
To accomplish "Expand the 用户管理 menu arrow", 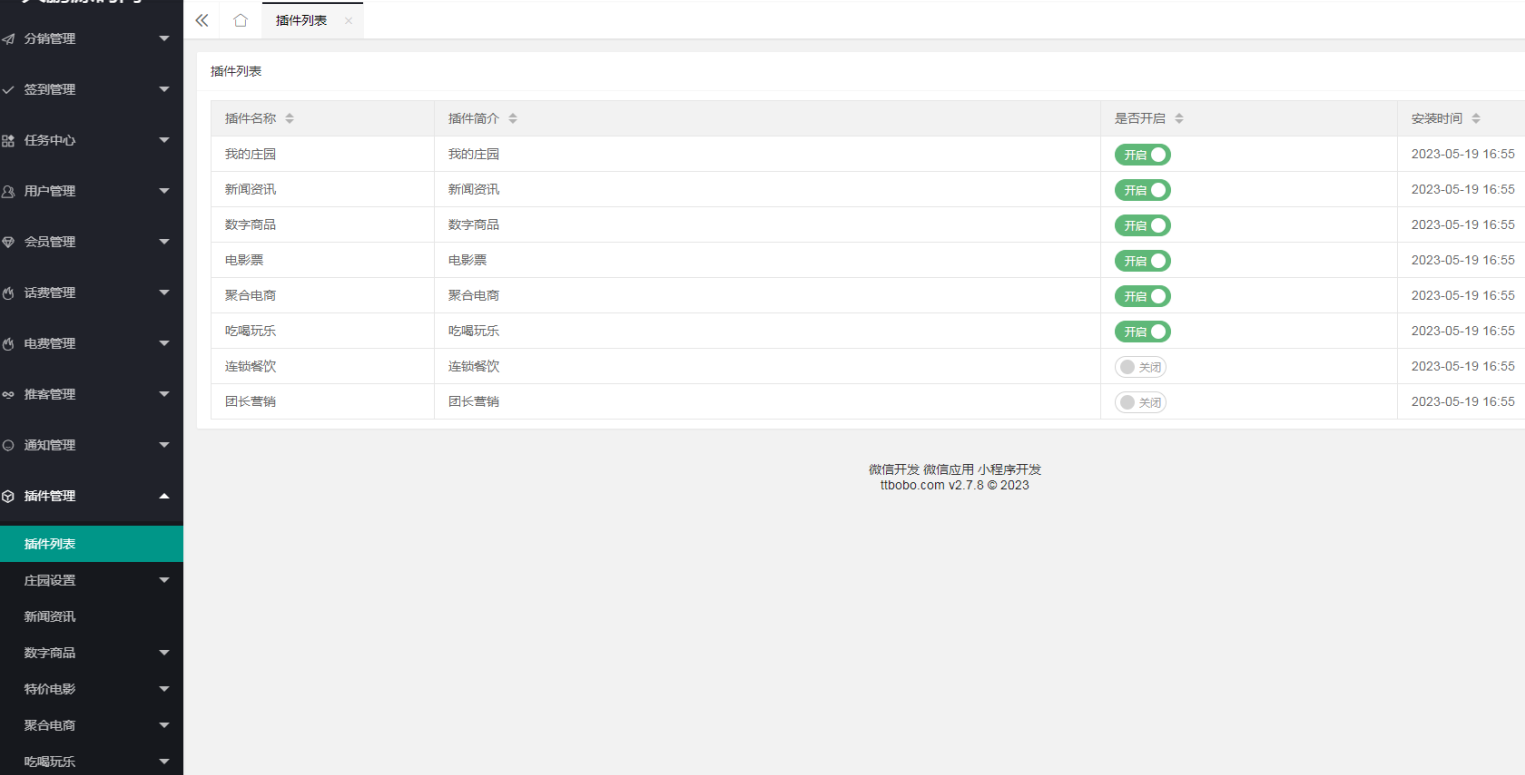I will click(x=165, y=191).
